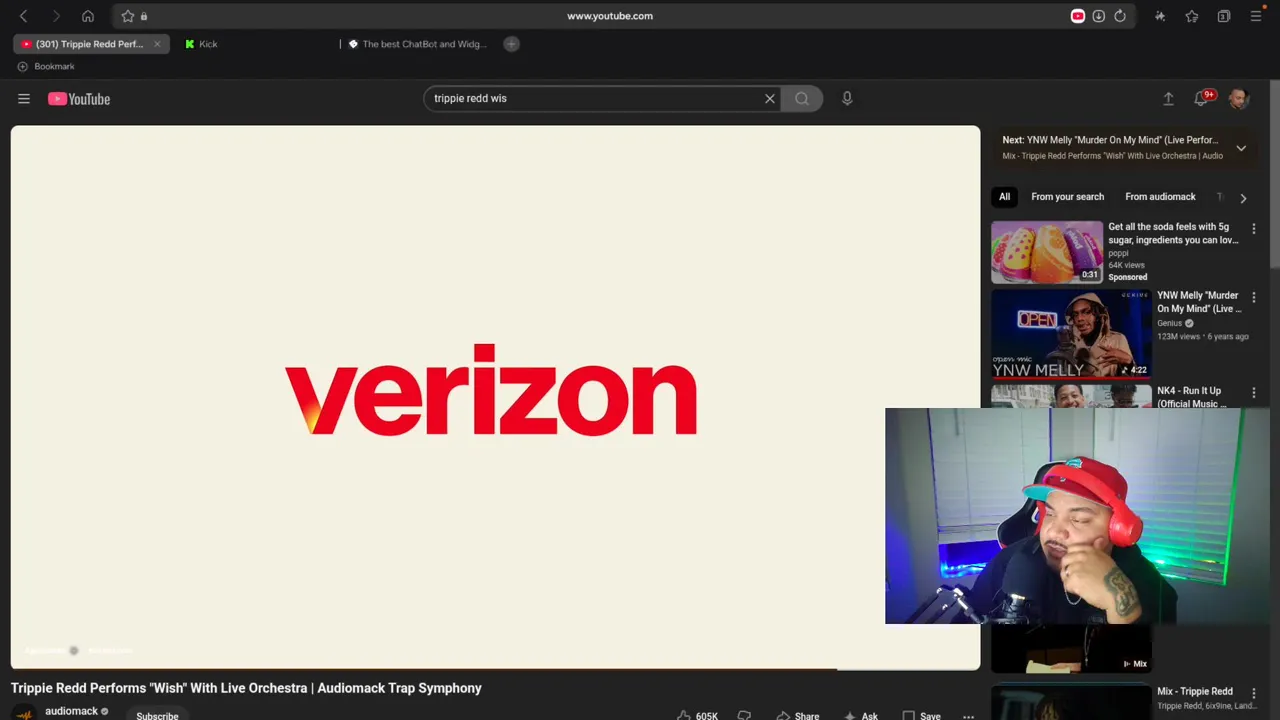Open YNW Melly Murder On My Mind thumbnail

(1071, 333)
